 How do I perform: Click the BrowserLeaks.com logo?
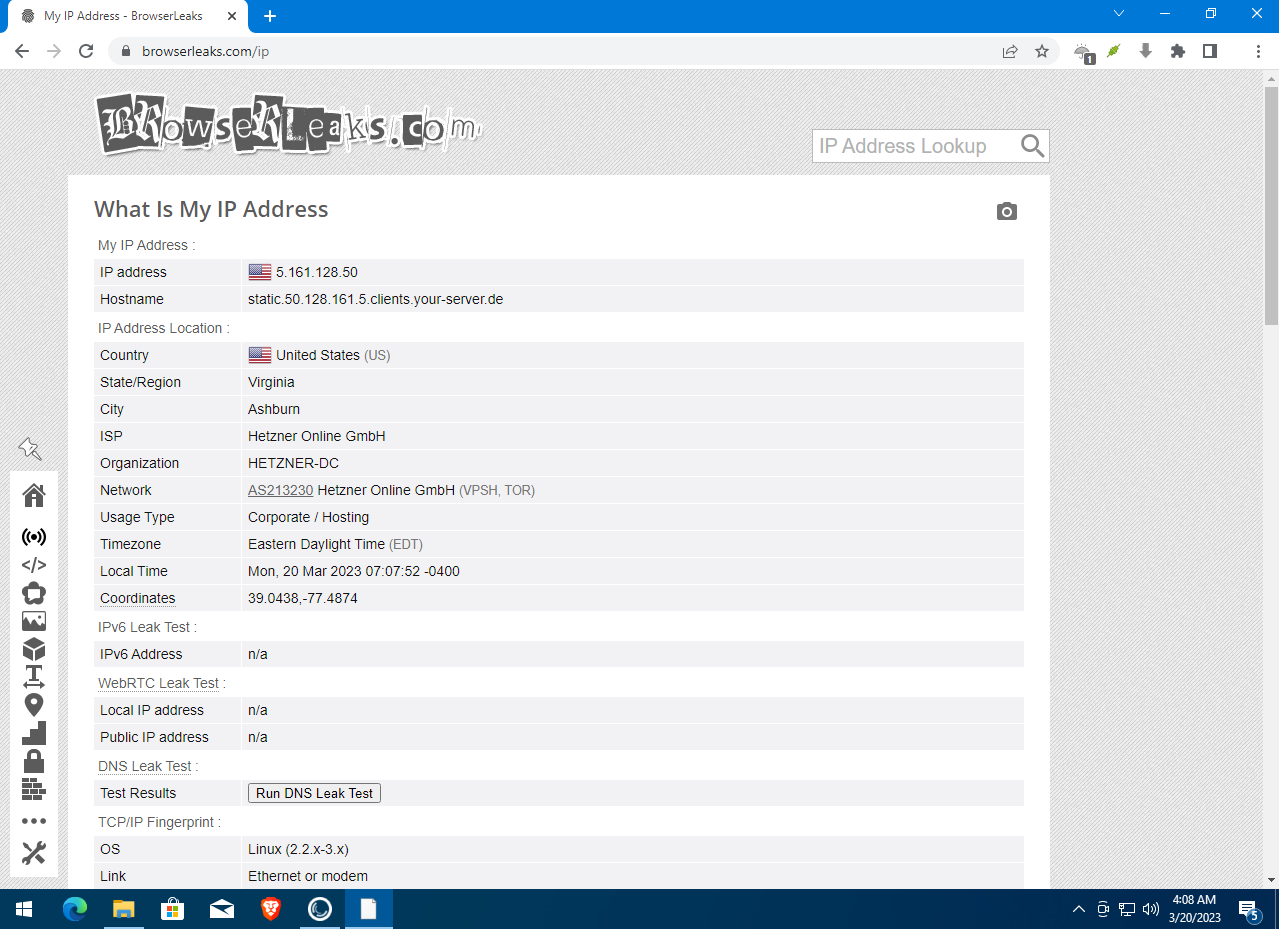pos(288,124)
